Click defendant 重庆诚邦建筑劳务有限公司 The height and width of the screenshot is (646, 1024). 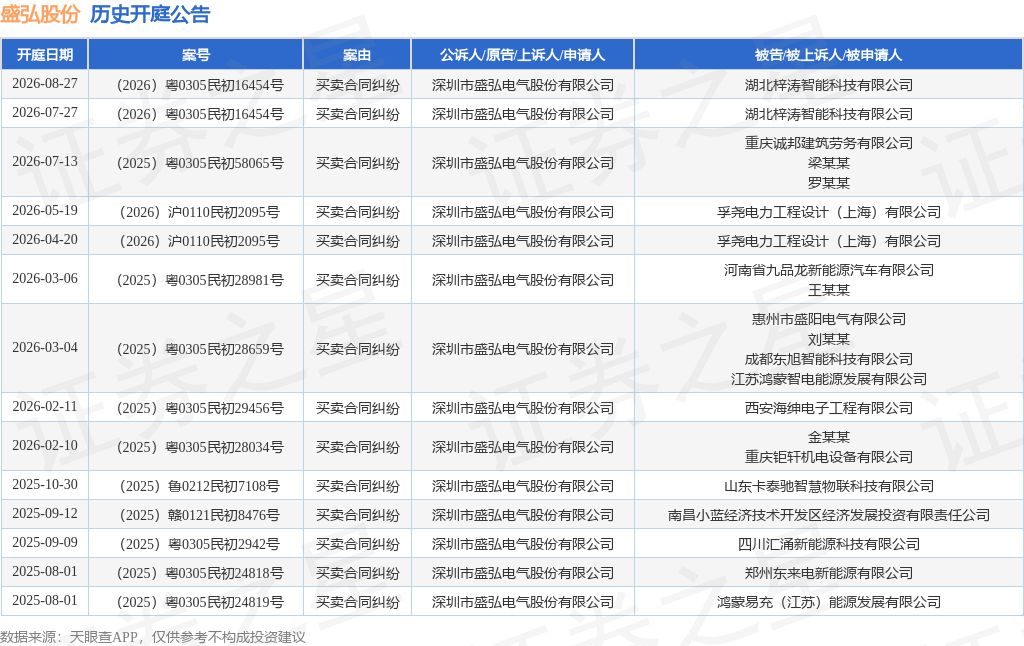[829, 143]
